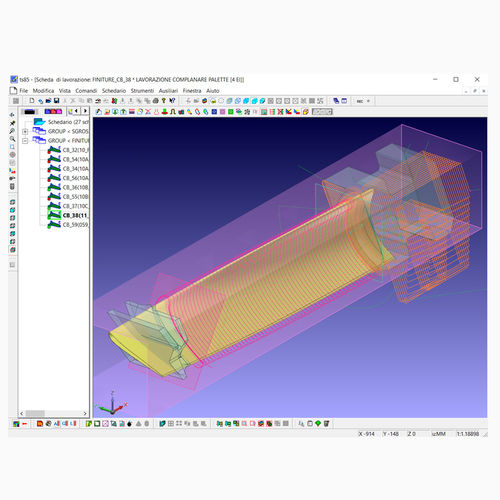Select the CB_32(10 operation row

68,150
